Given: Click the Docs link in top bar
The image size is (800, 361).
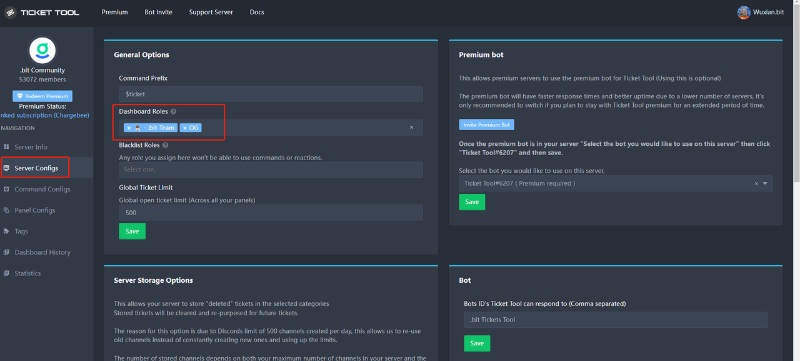Looking at the screenshot, I should click(257, 12).
